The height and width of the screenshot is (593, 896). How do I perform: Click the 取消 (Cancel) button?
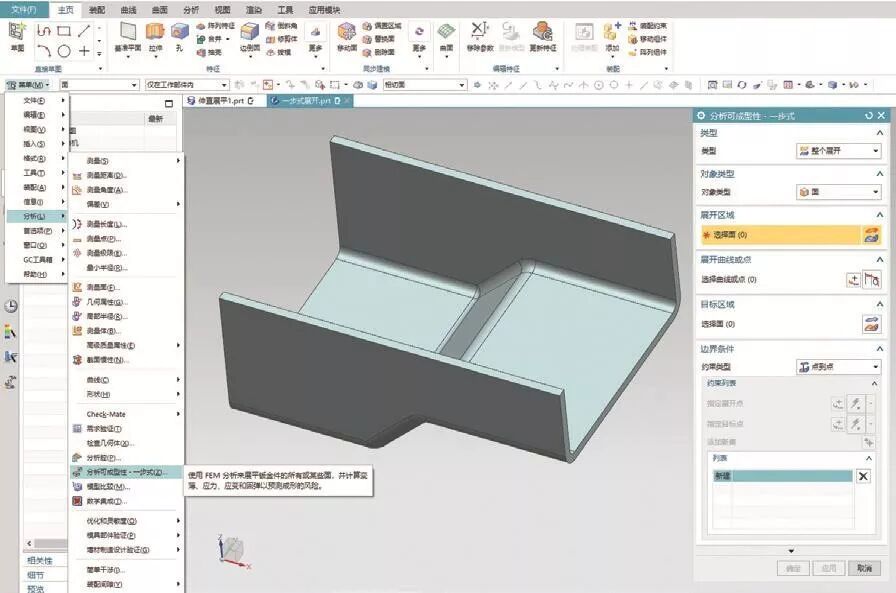pyautogui.click(x=863, y=567)
